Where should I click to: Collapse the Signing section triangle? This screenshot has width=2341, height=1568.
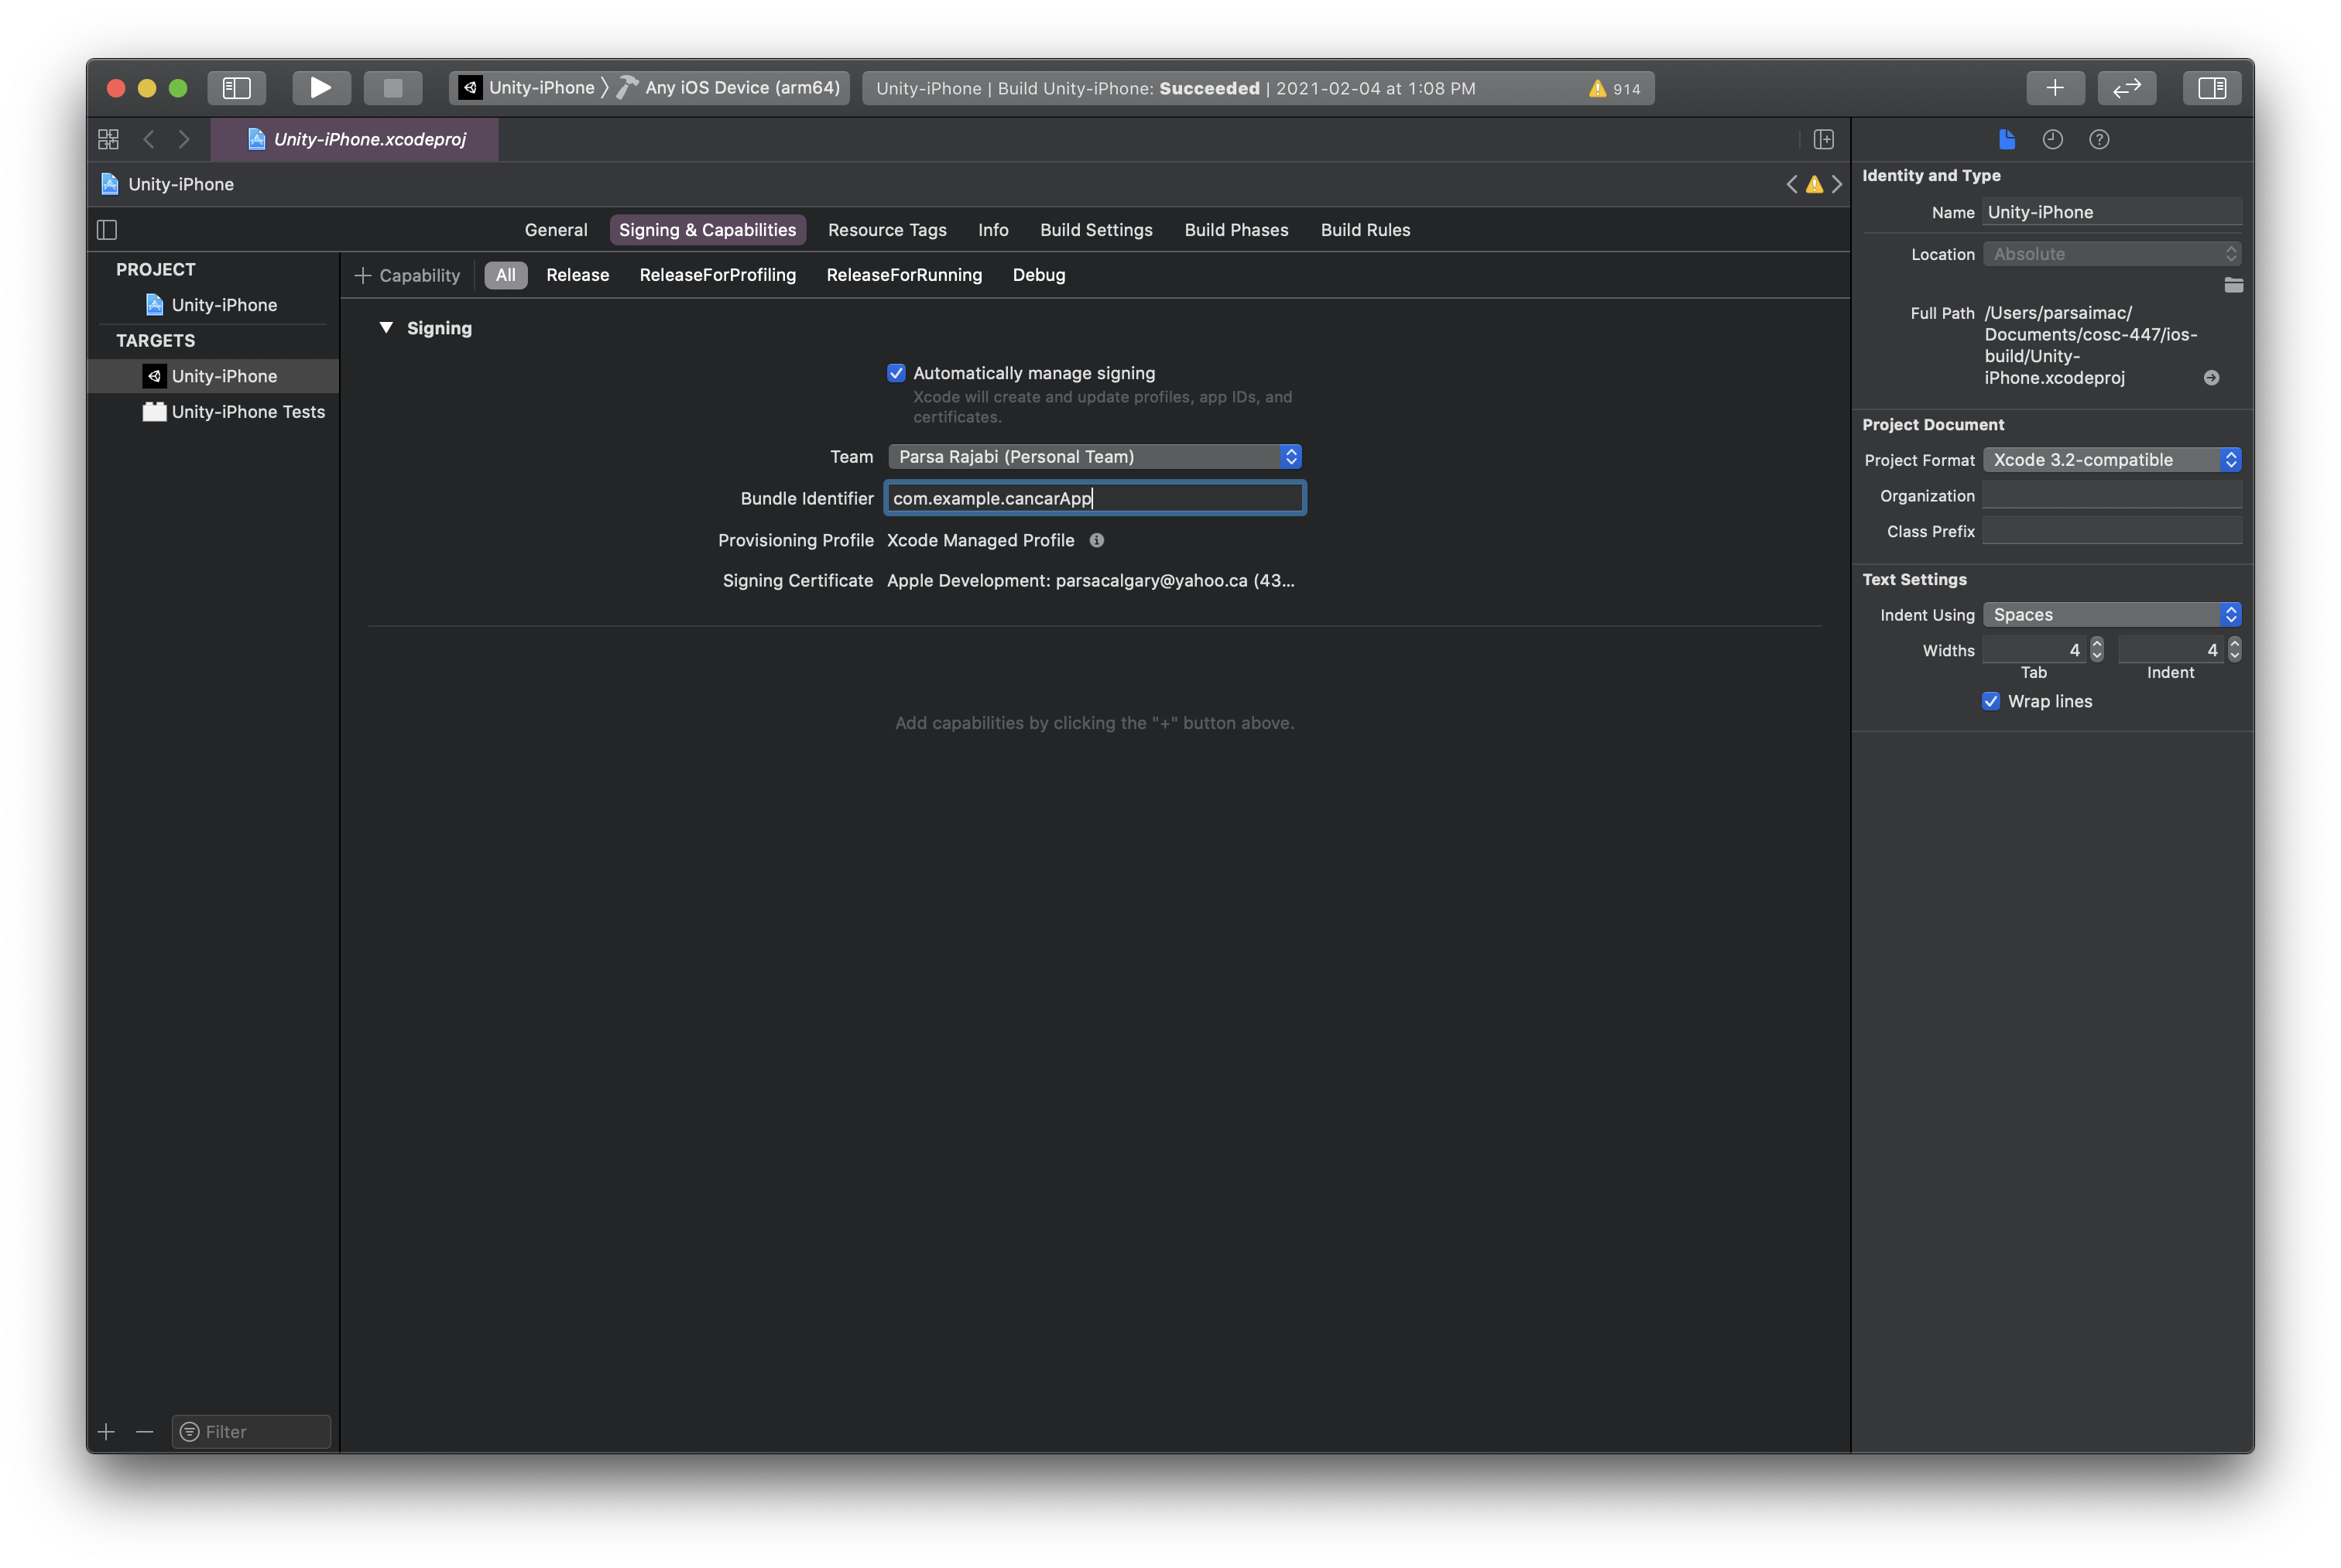386,328
